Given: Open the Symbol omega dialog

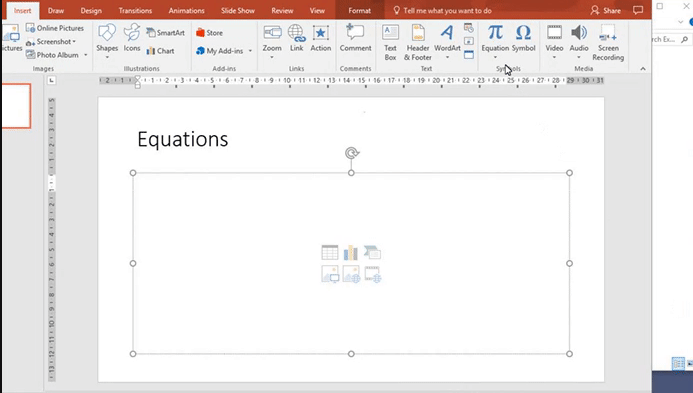Looking at the screenshot, I should 523,38.
